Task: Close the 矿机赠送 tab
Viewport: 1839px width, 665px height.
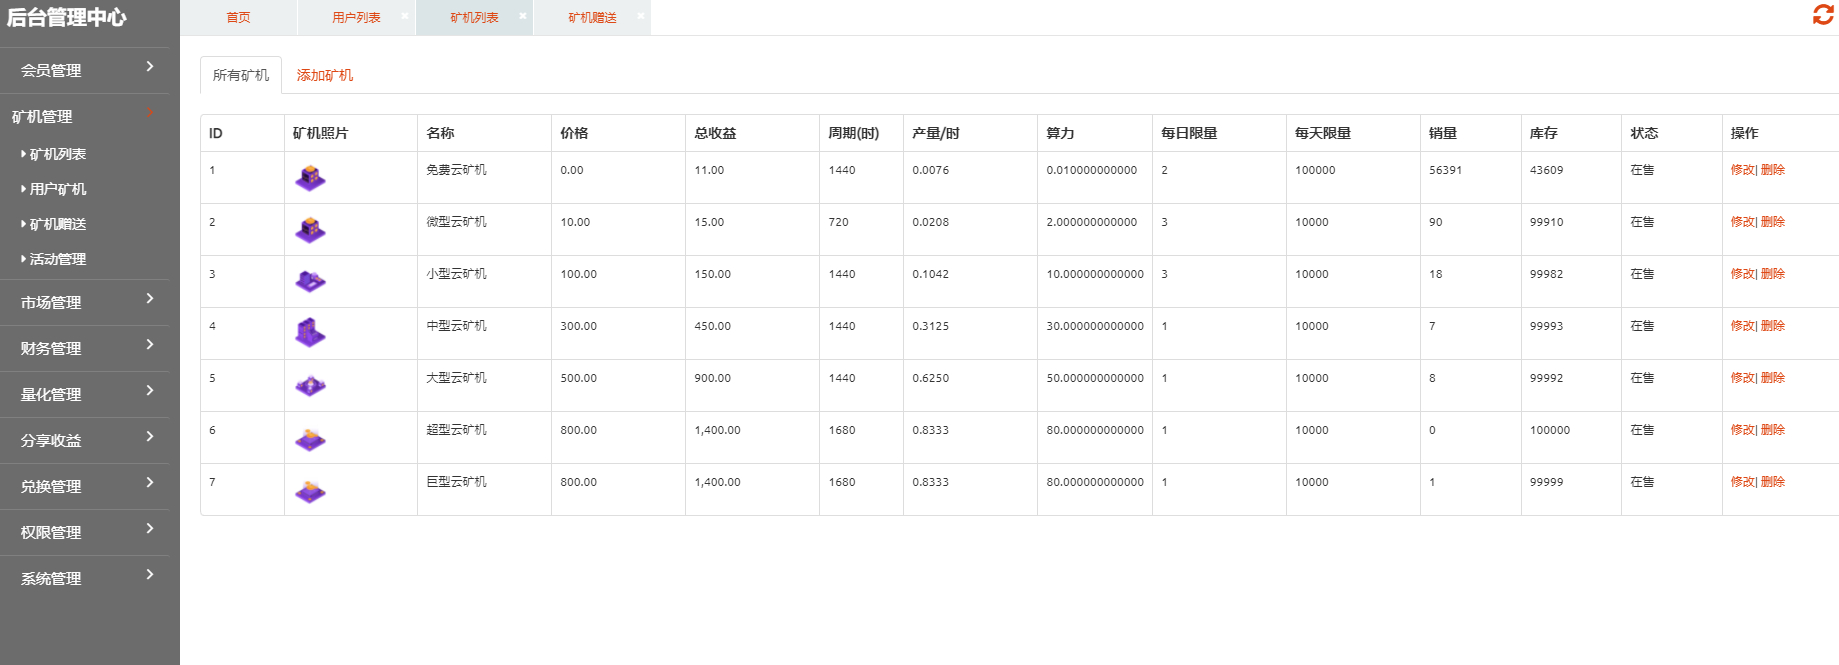Action: [x=640, y=16]
